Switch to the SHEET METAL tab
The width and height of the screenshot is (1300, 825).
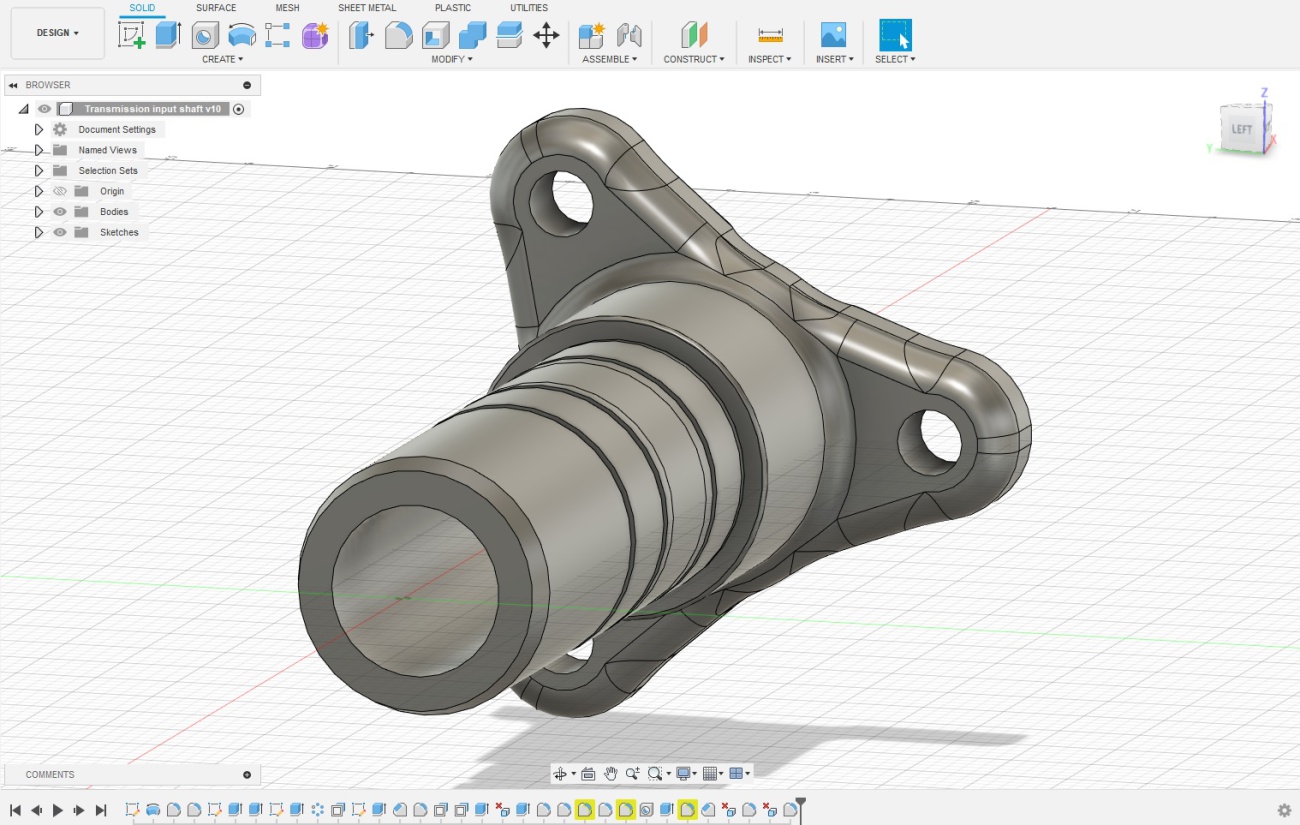366,8
